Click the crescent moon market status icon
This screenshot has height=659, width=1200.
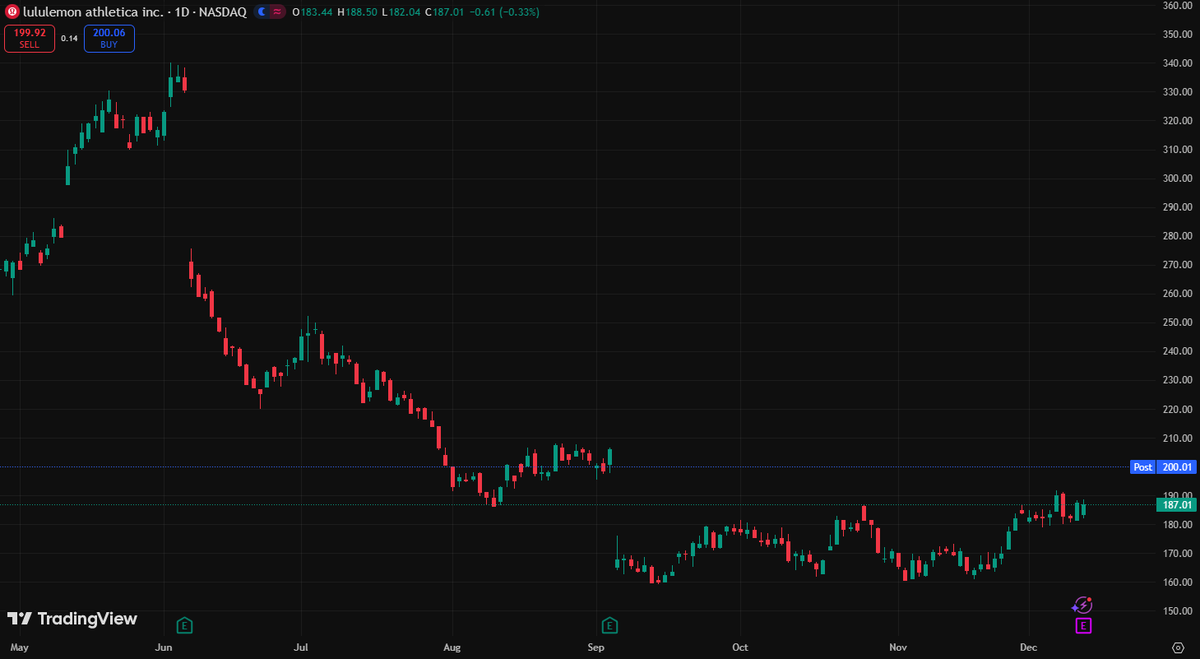point(262,12)
